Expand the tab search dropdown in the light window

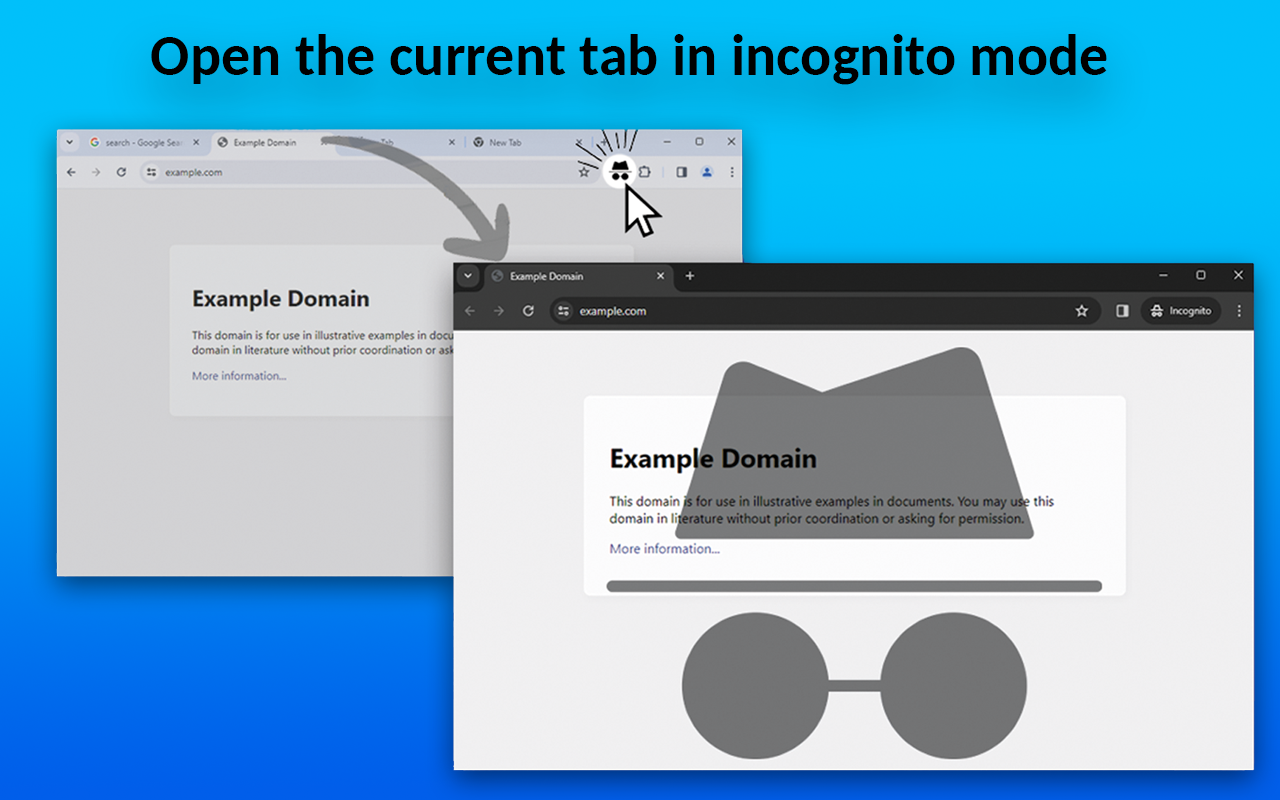tap(69, 142)
